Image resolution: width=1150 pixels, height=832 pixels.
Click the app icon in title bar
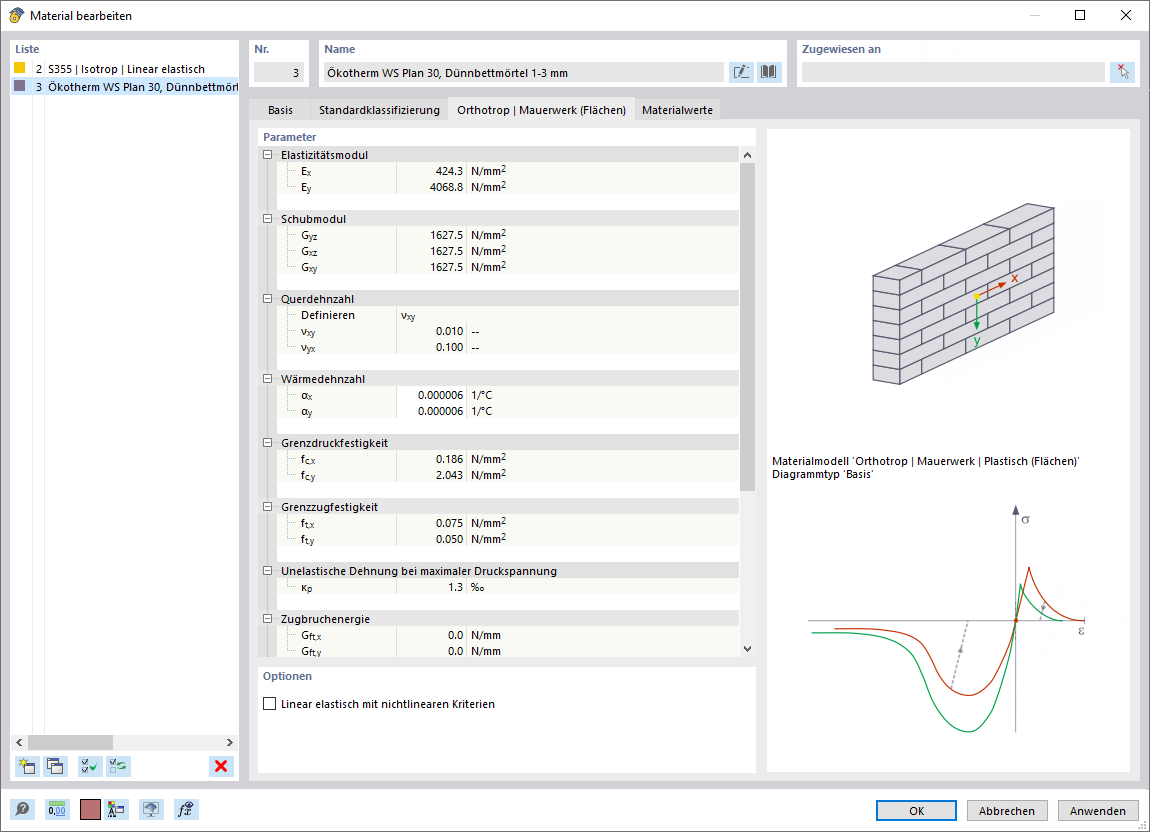pos(15,15)
